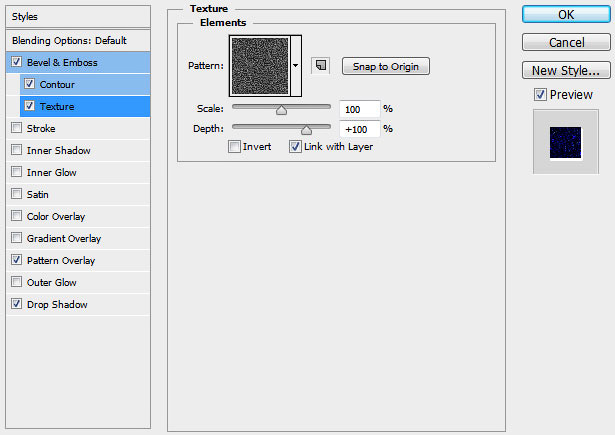Enable the Color Overlay checkbox
Screen dimensions: 615x435
pos(16,216)
